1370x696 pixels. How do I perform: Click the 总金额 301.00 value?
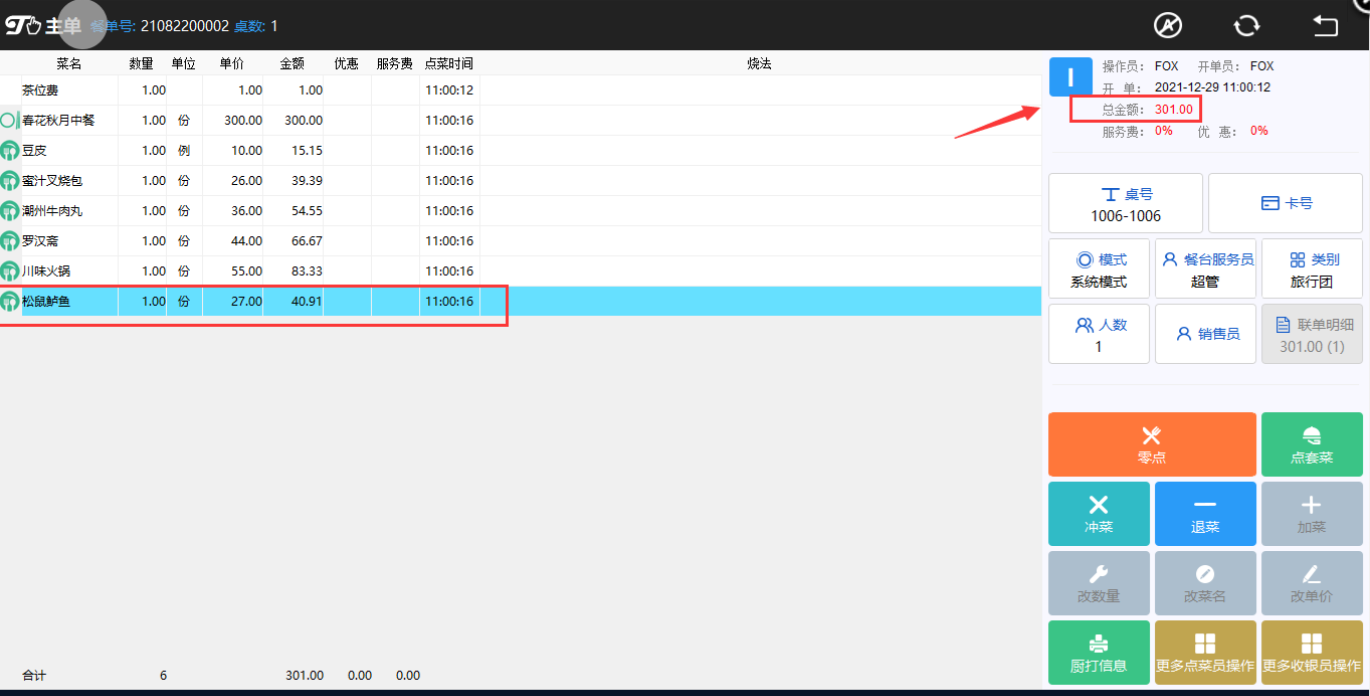1174,109
